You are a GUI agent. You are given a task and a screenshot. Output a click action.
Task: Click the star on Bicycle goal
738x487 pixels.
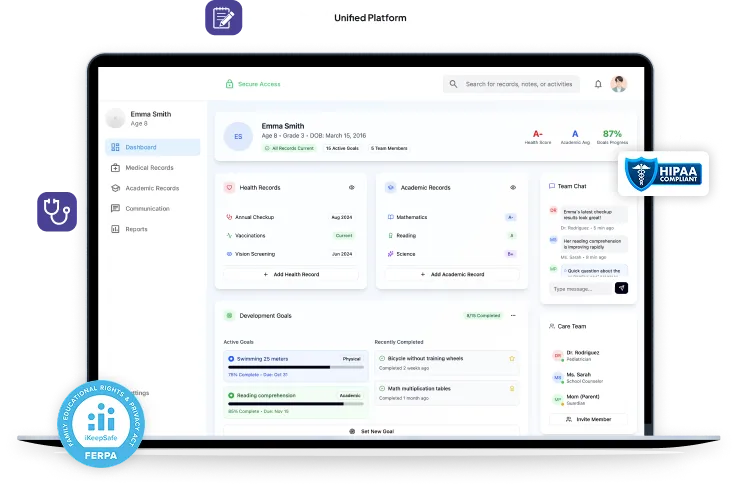tap(512, 358)
